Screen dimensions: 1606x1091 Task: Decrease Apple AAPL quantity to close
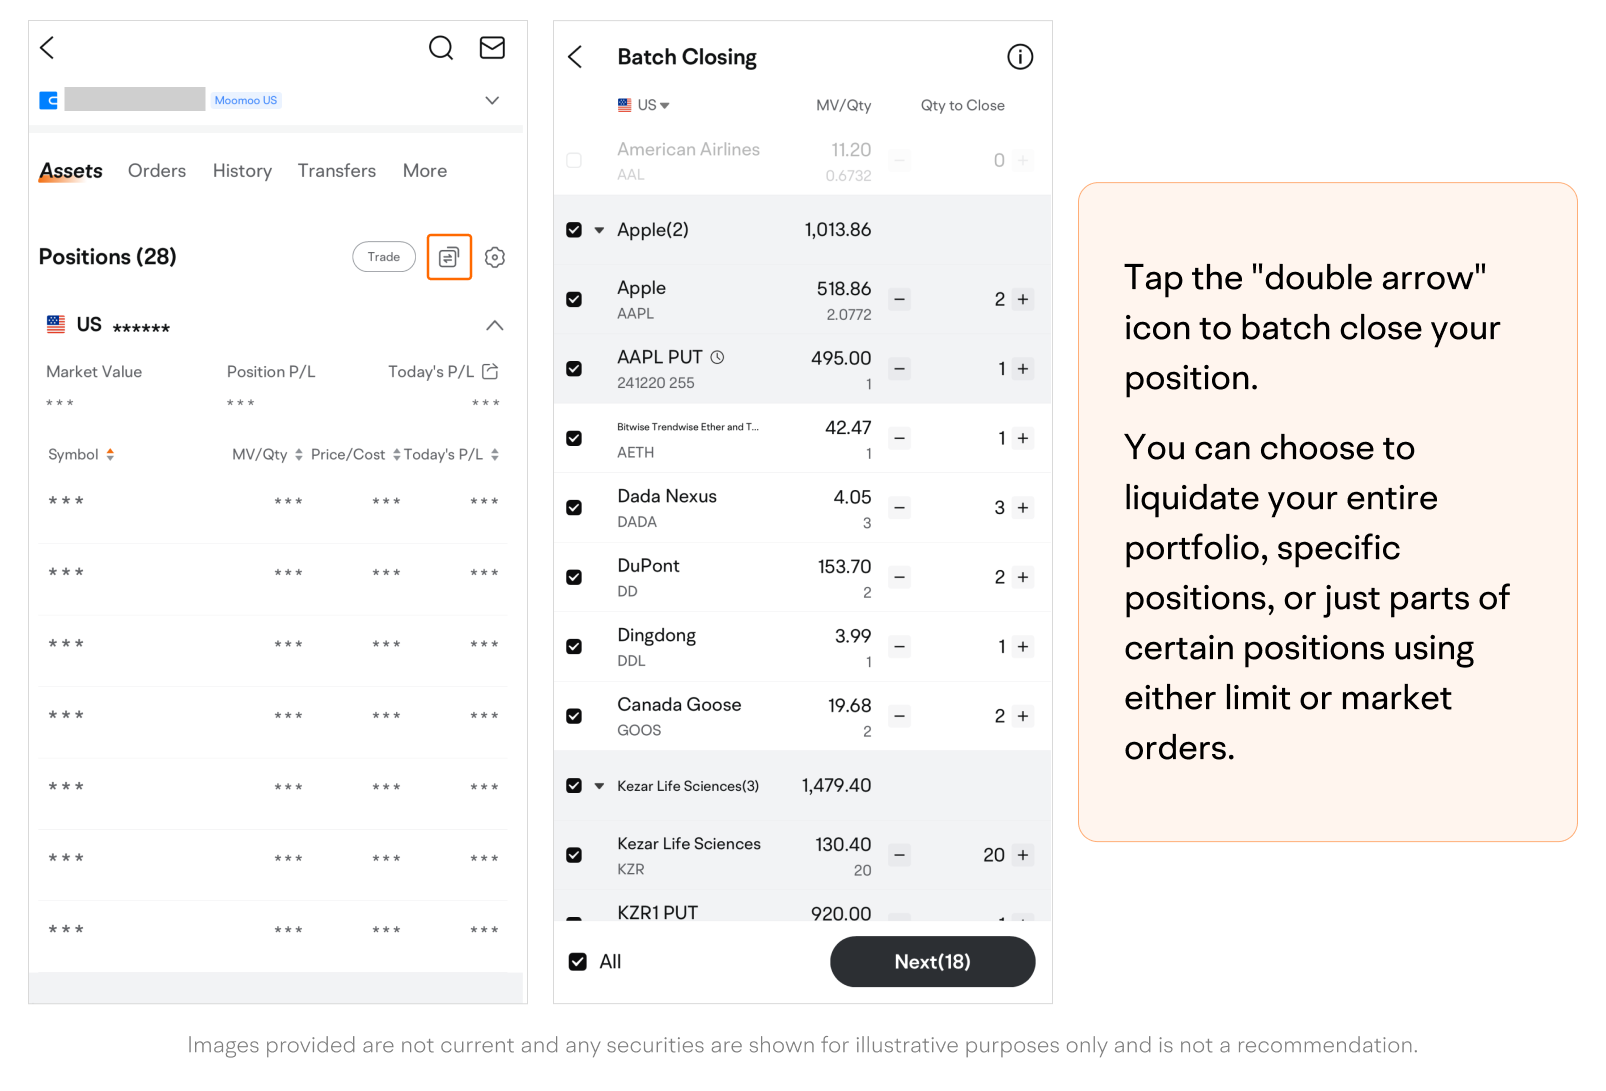click(x=900, y=299)
